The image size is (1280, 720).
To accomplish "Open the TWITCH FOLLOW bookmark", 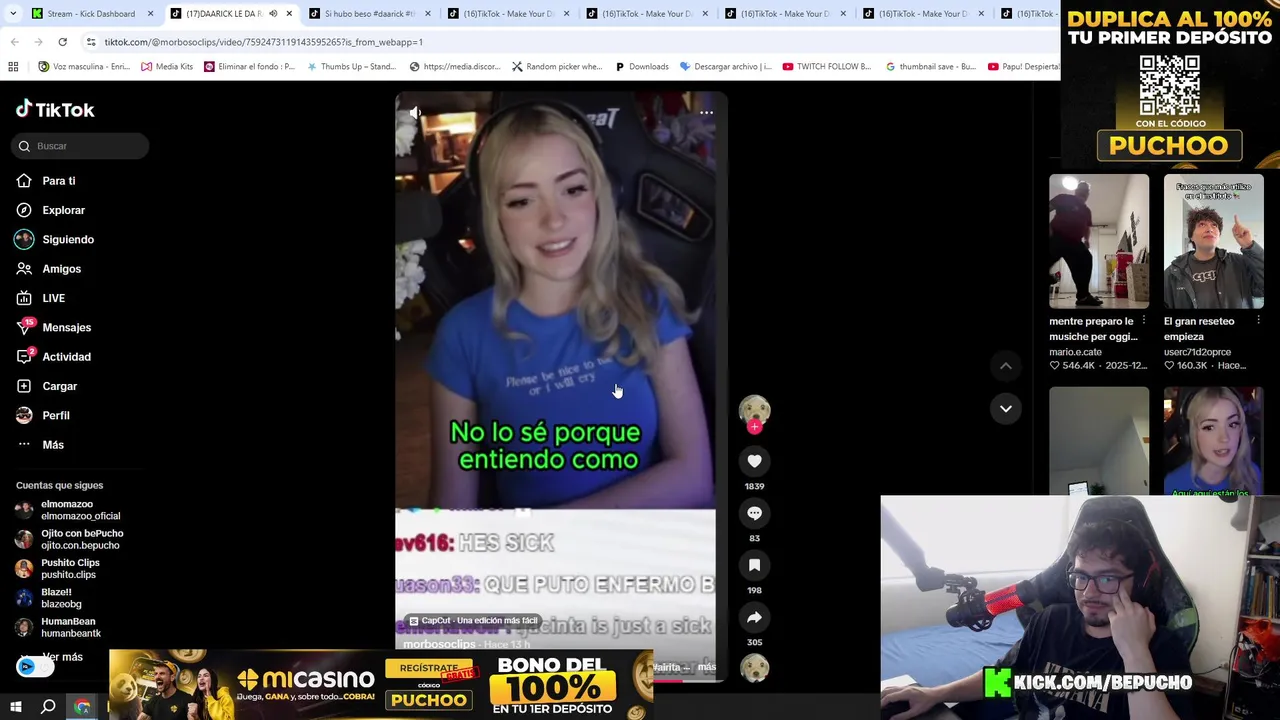I will pos(827,67).
